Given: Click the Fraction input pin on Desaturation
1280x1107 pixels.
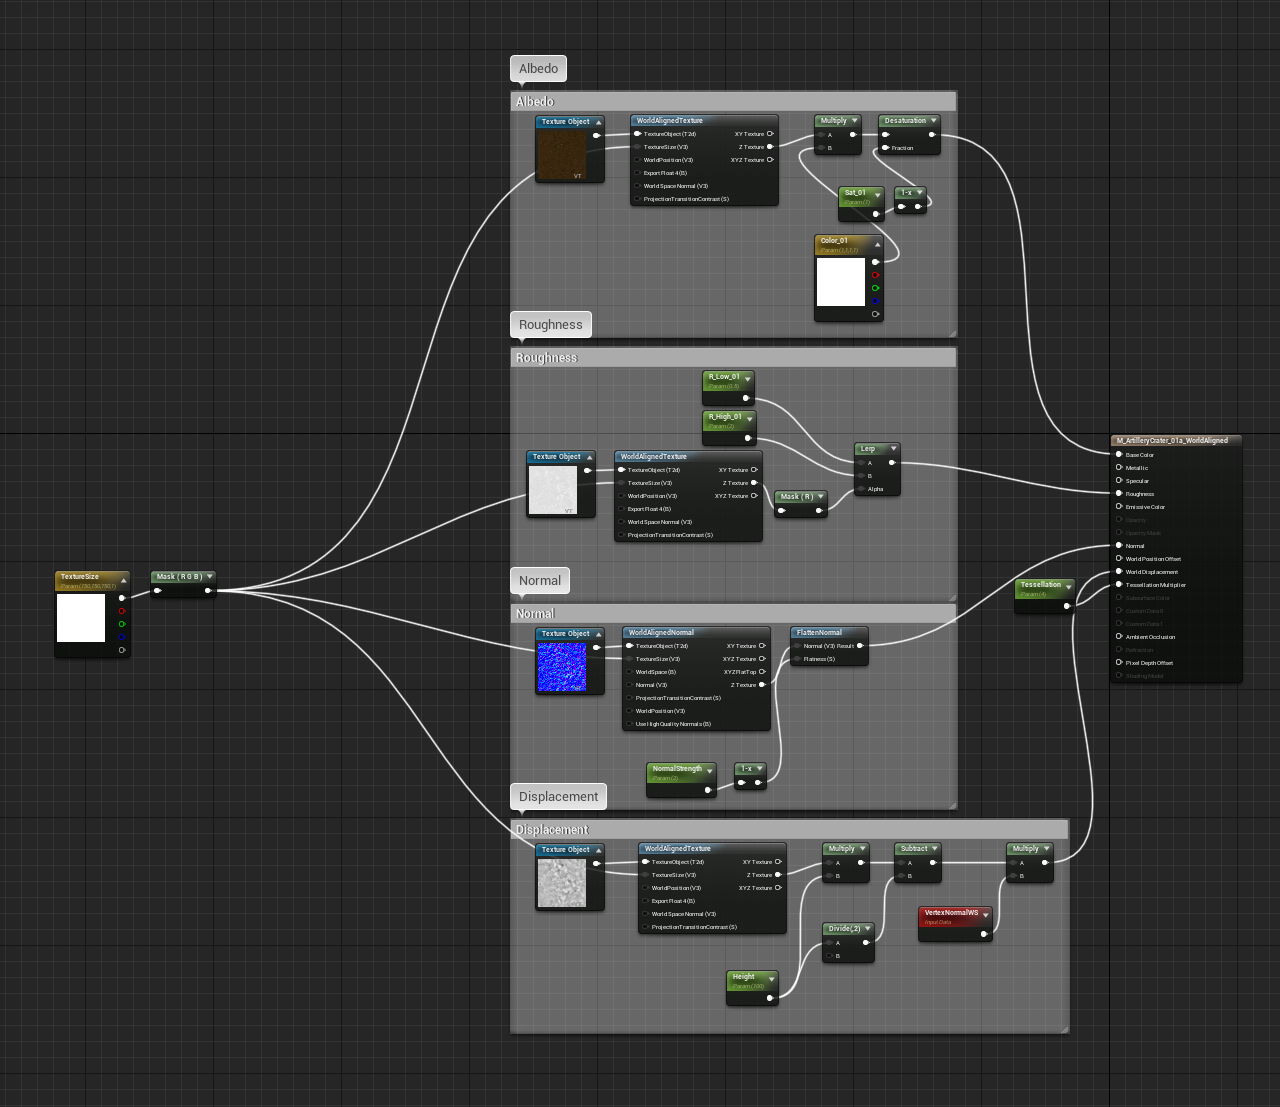Looking at the screenshot, I should (886, 148).
